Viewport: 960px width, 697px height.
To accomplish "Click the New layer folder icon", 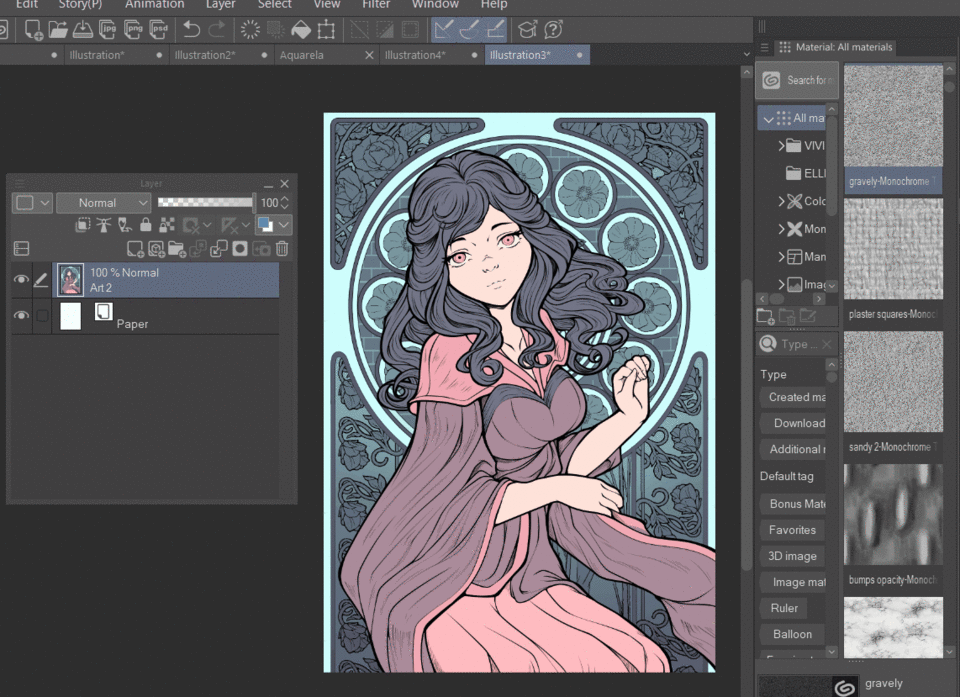I will [x=177, y=248].
